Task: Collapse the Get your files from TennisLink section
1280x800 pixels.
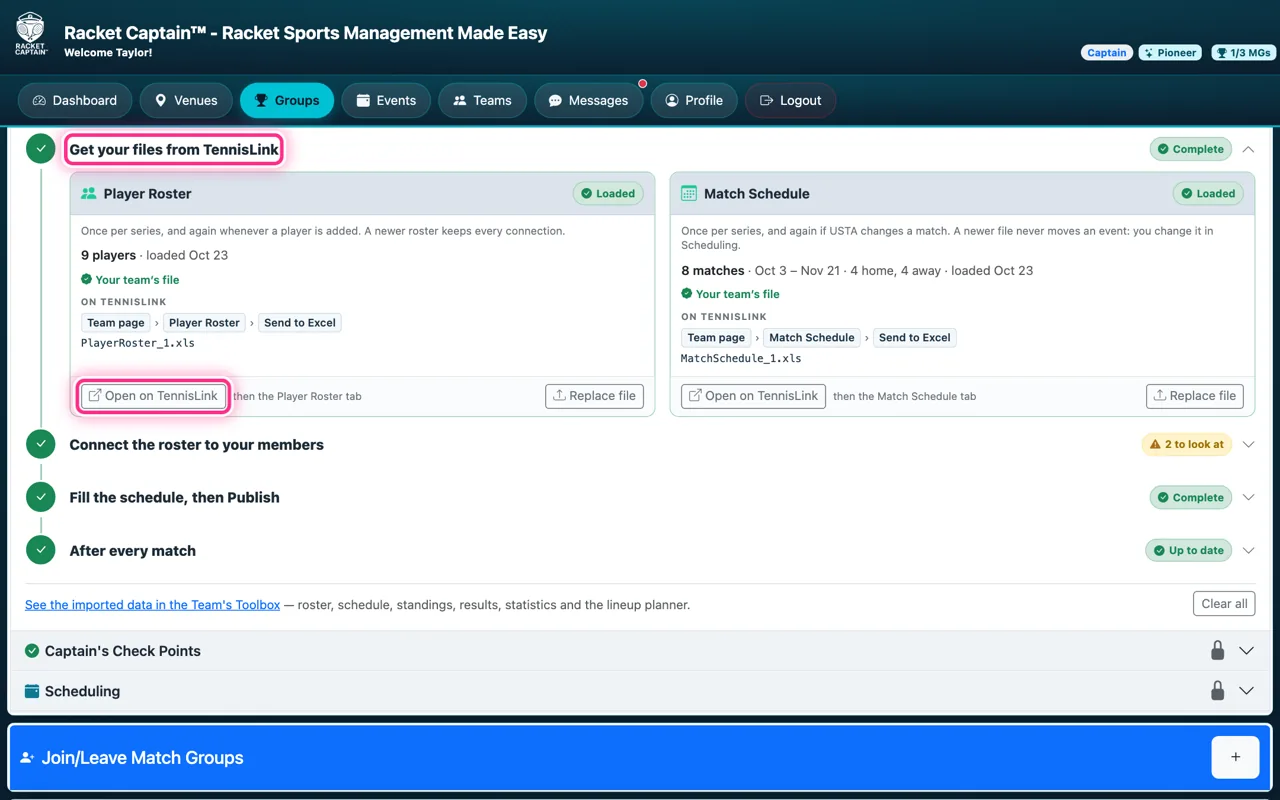Action: click(x=1248, y=149)
